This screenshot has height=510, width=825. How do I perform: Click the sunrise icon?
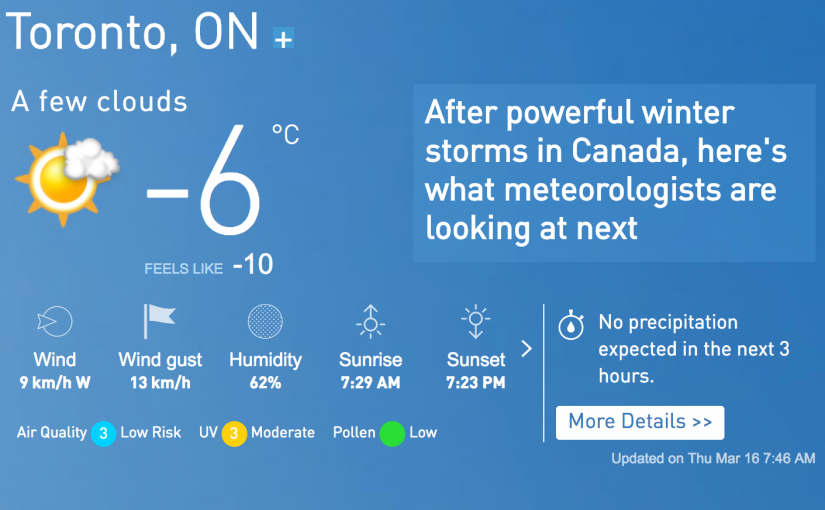point(370,320)
